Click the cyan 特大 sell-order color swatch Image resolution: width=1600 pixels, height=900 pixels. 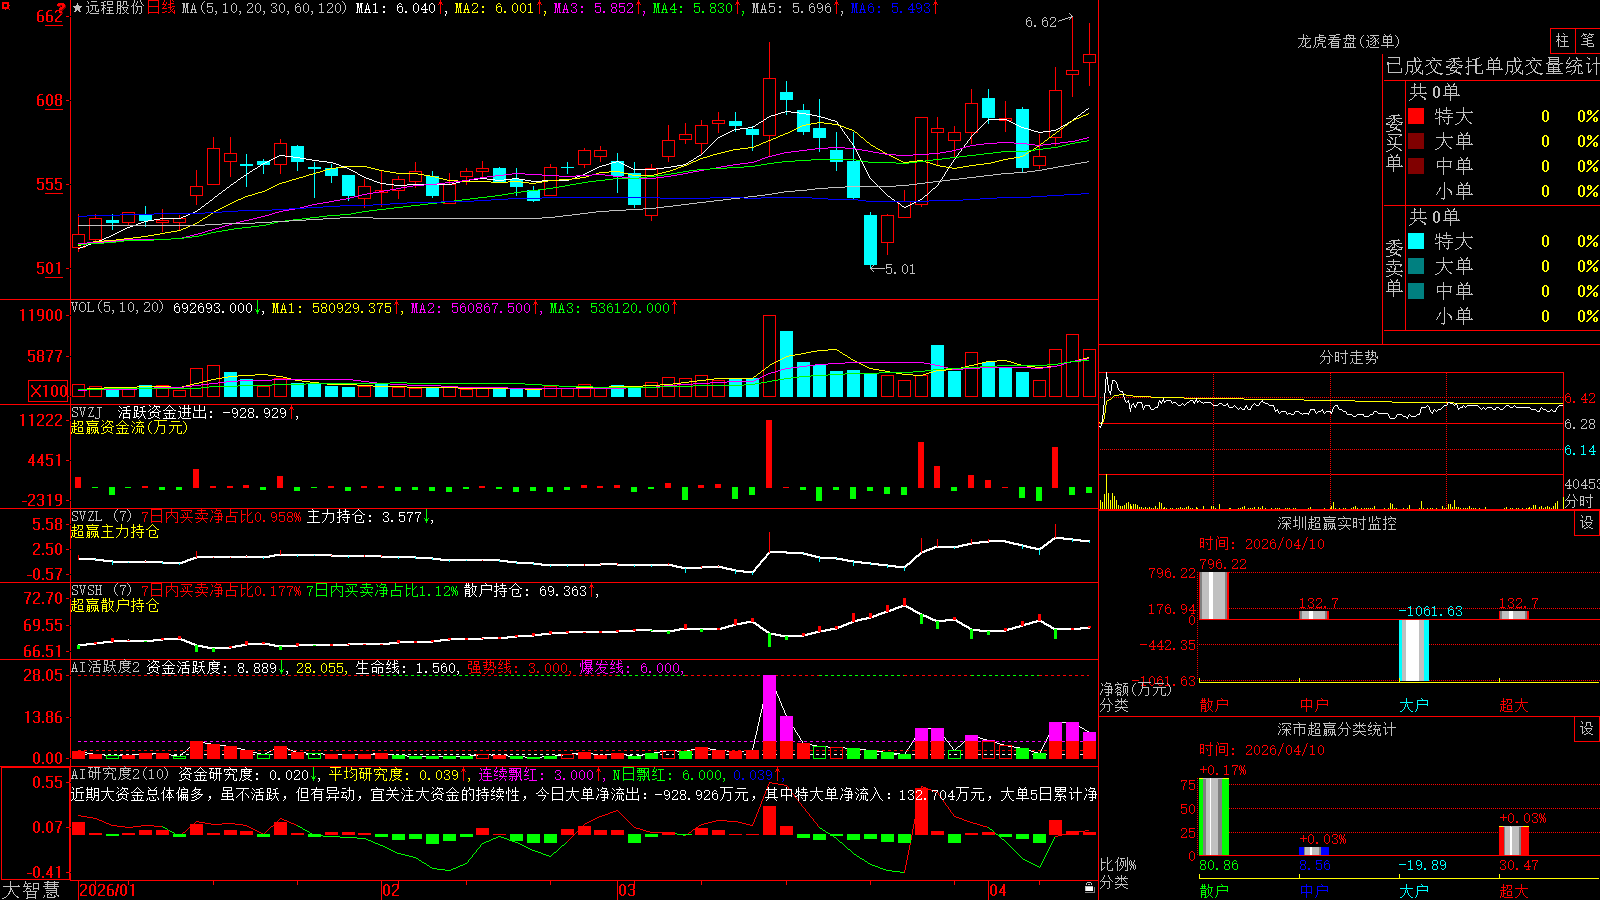point(1416,241)
